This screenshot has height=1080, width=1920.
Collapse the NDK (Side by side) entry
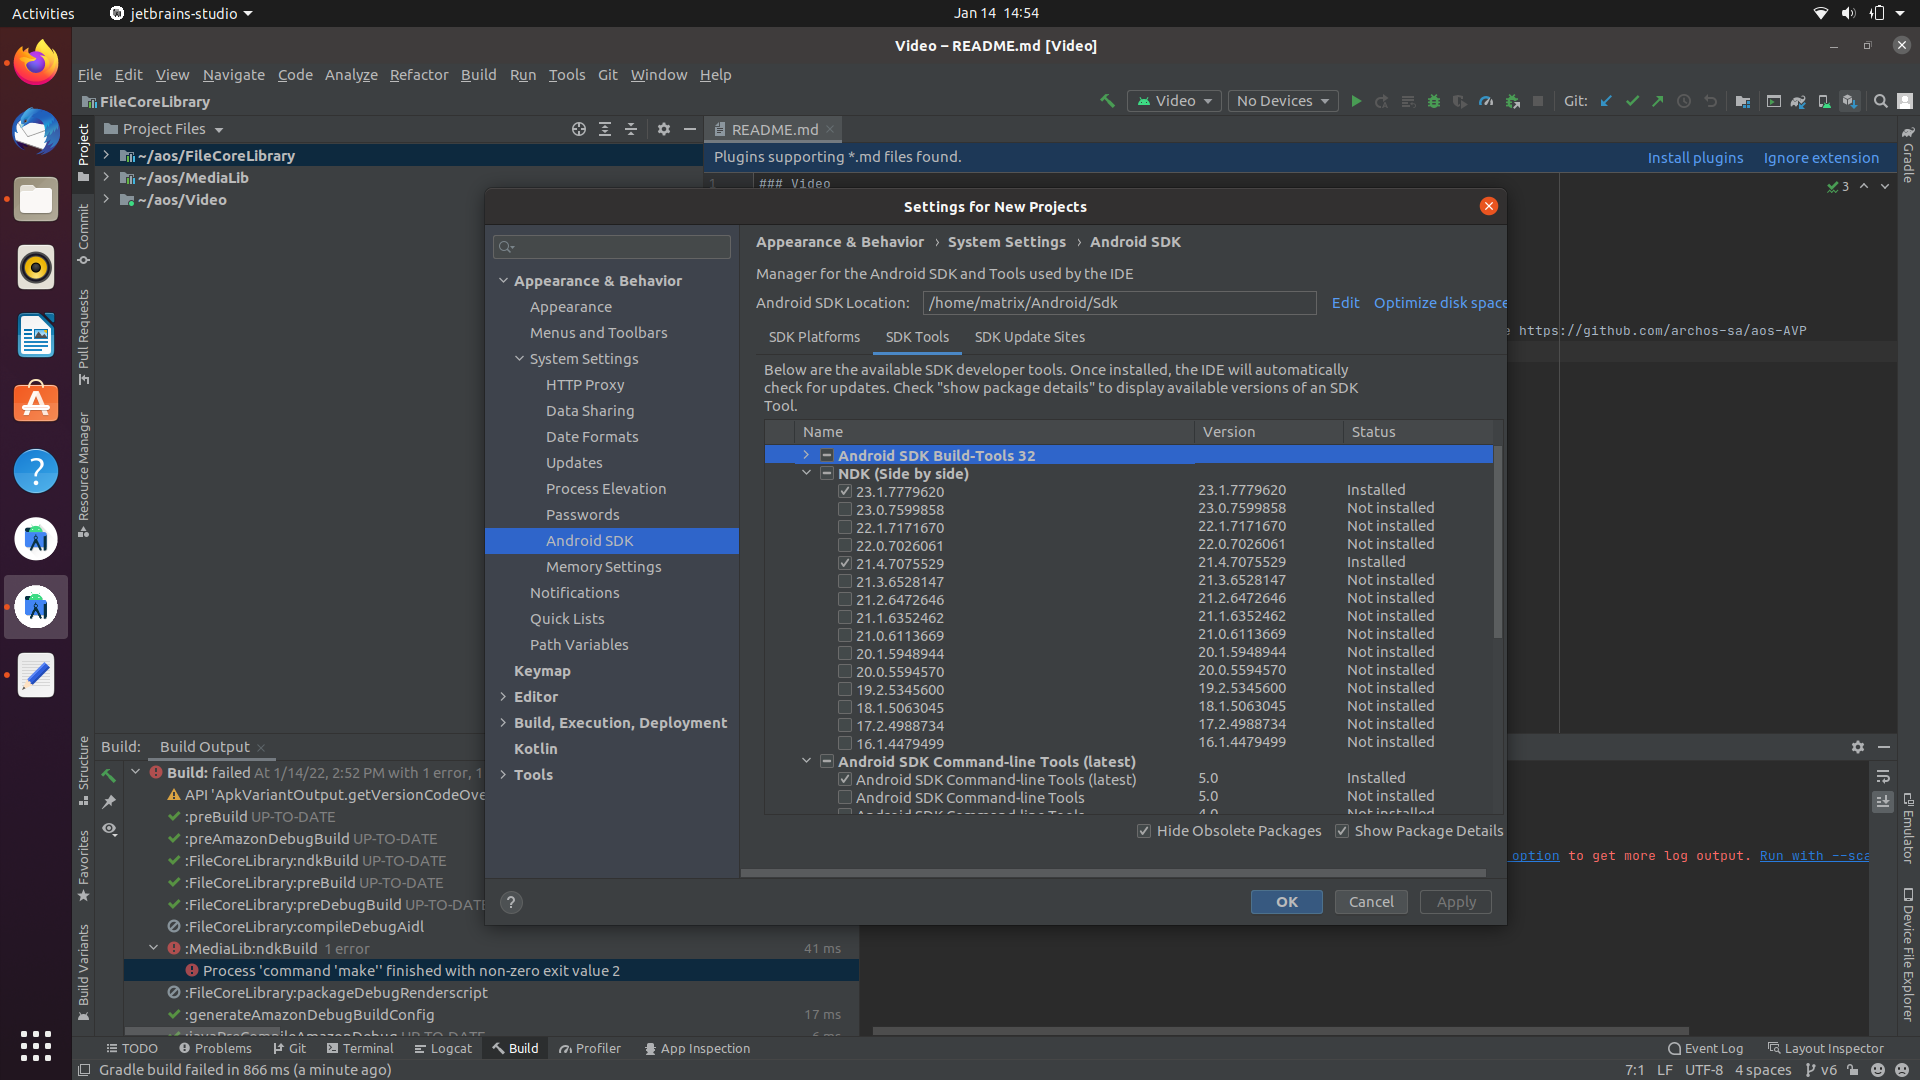pos(807,473)
